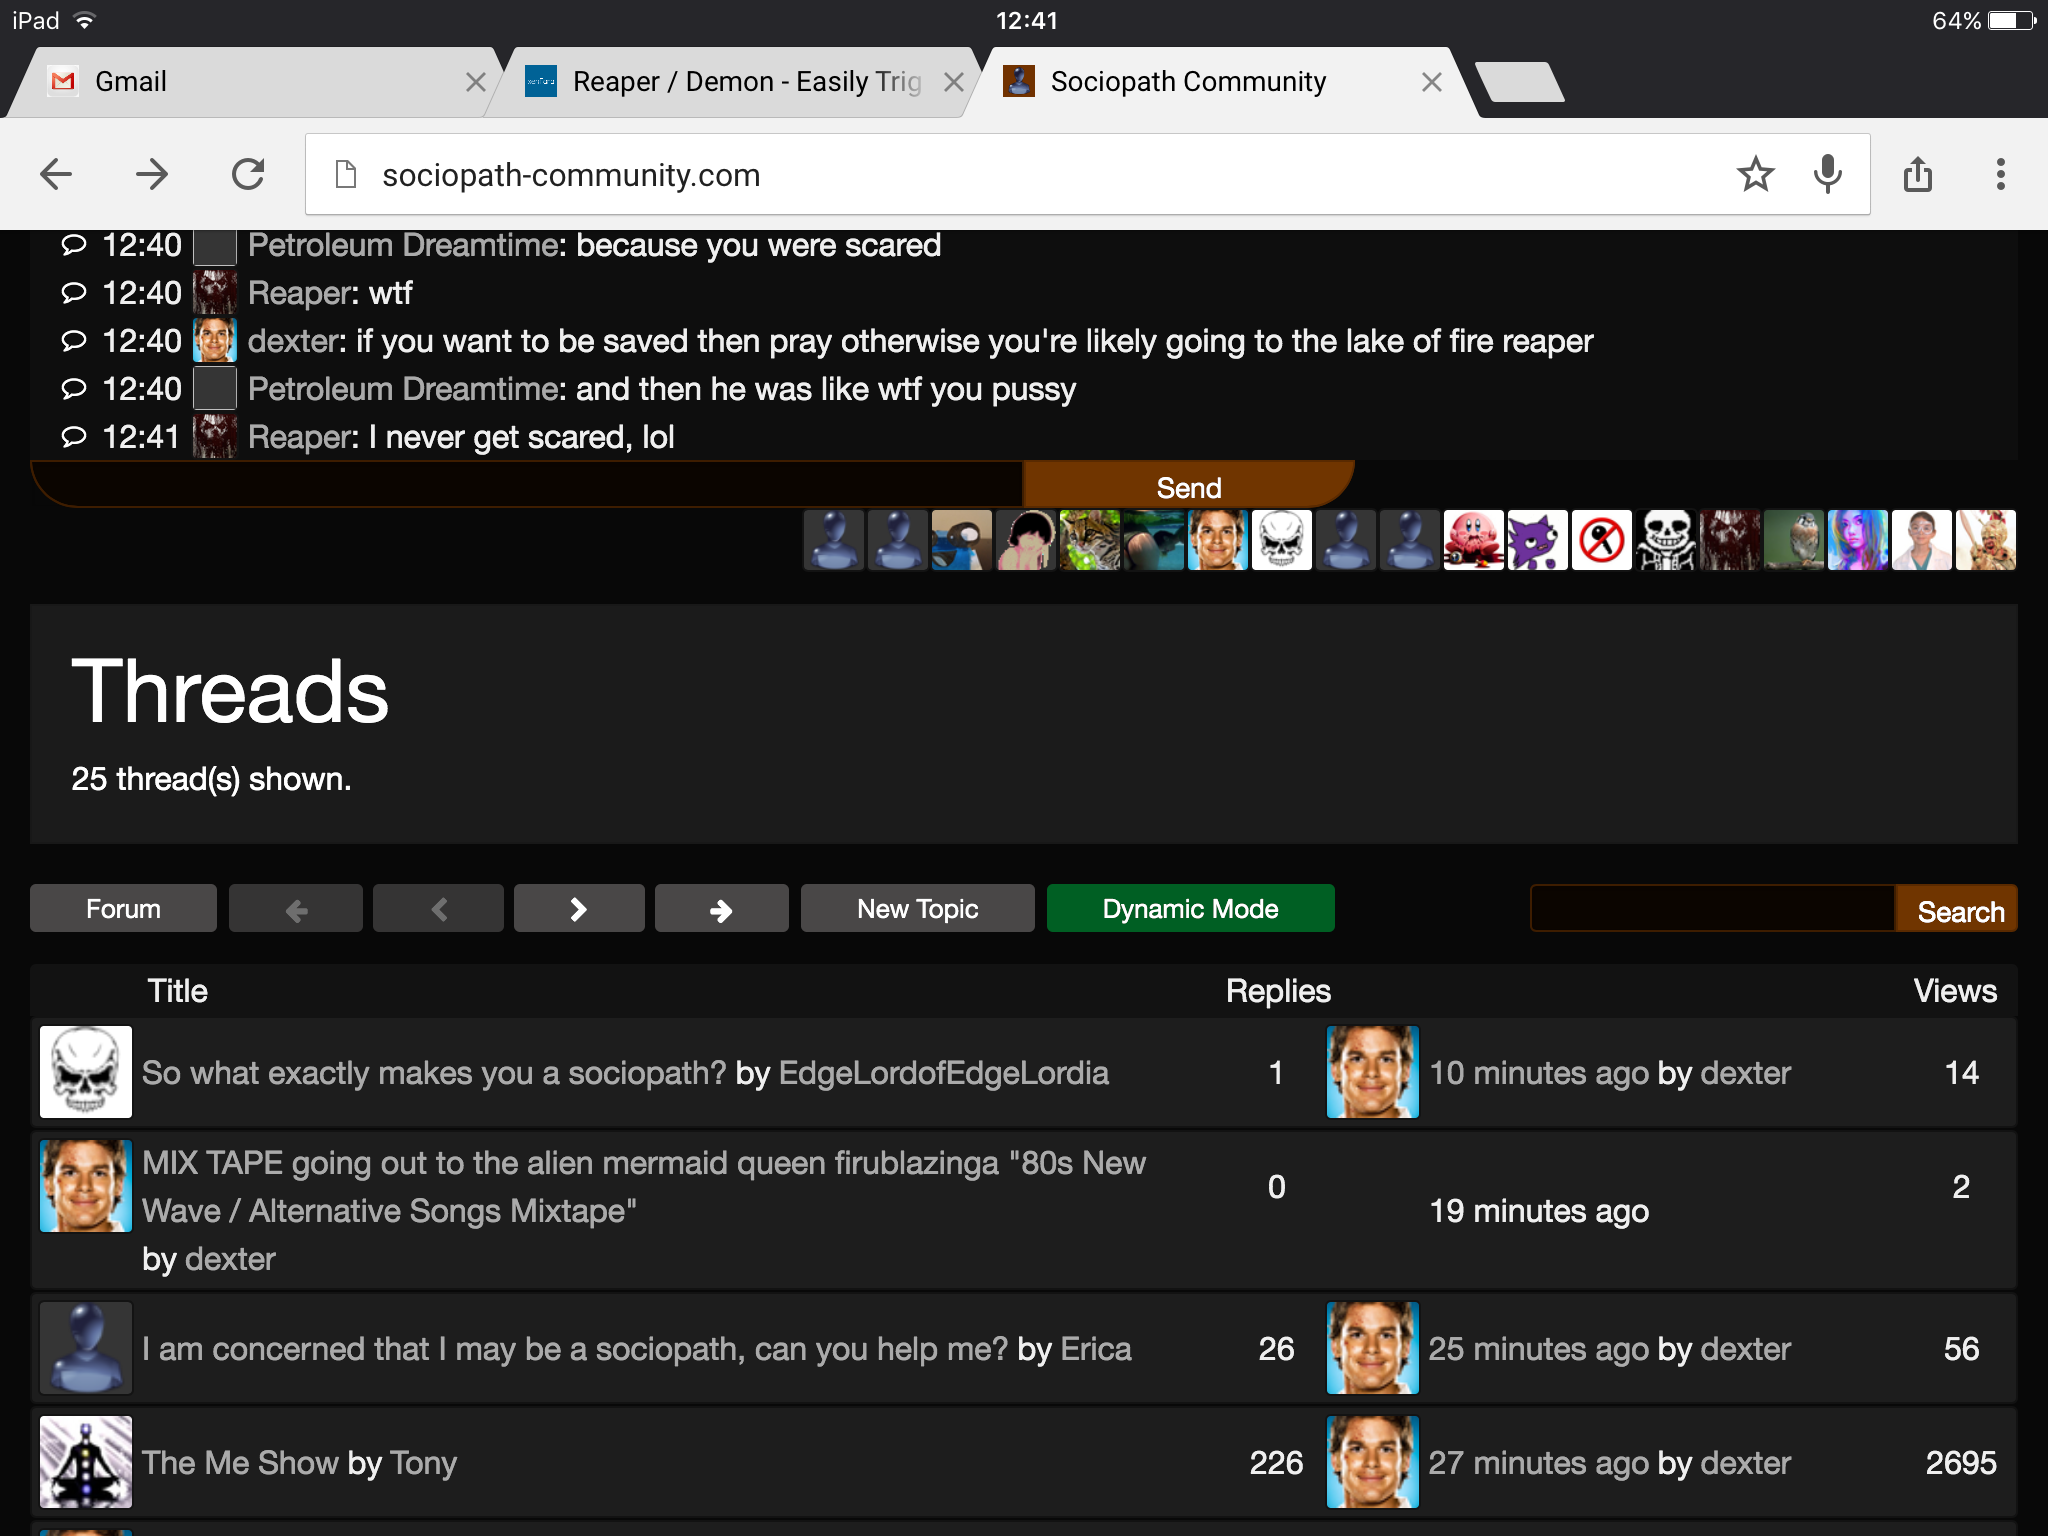Open the purple ghost avatar in online users

point(1537,540)
